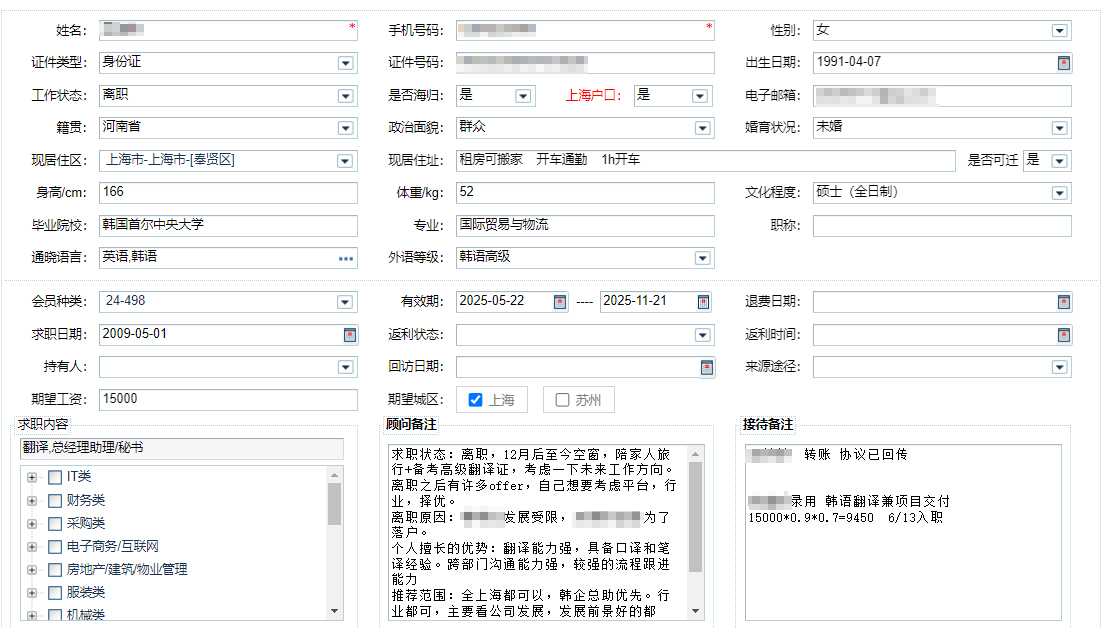Screen dimensions: 1103x628
Task: Open the 现居住区 dropdown
Action: (x=345, y=161)
